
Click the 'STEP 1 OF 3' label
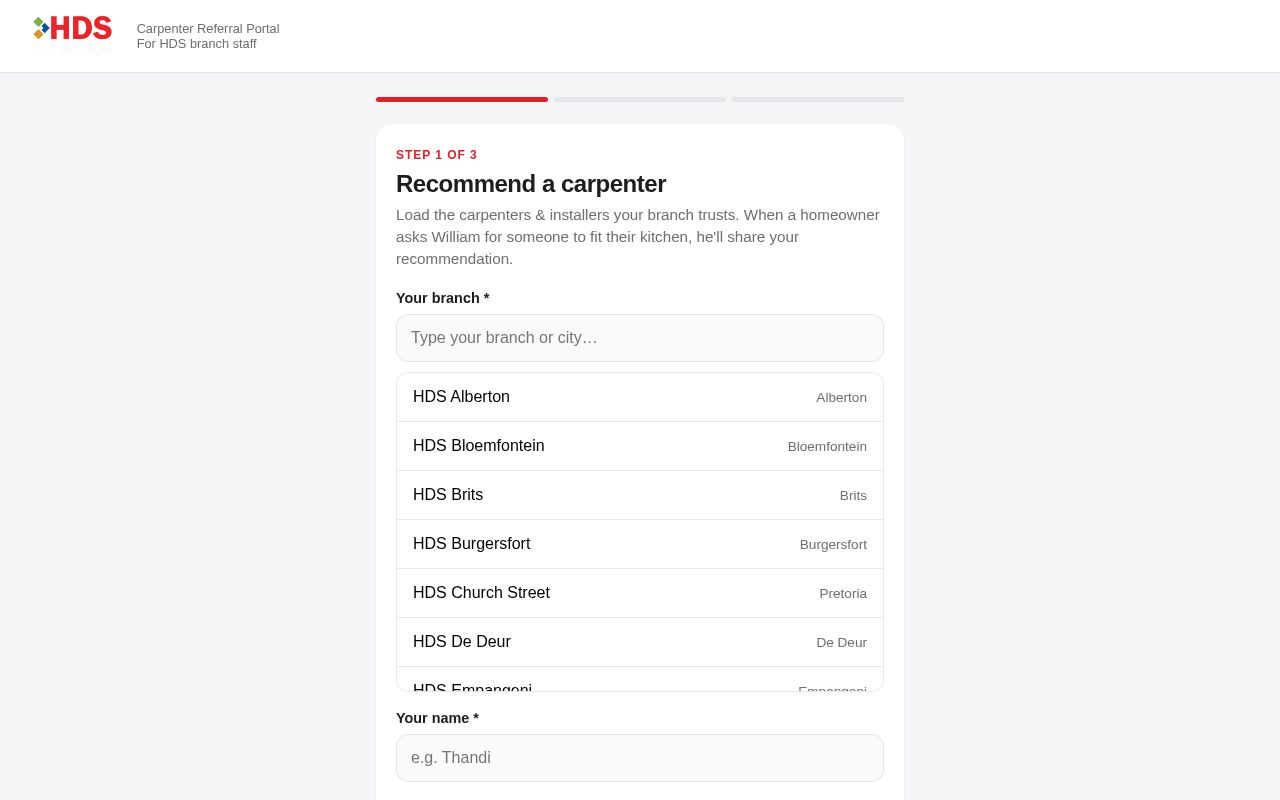(x=437, y=155)
